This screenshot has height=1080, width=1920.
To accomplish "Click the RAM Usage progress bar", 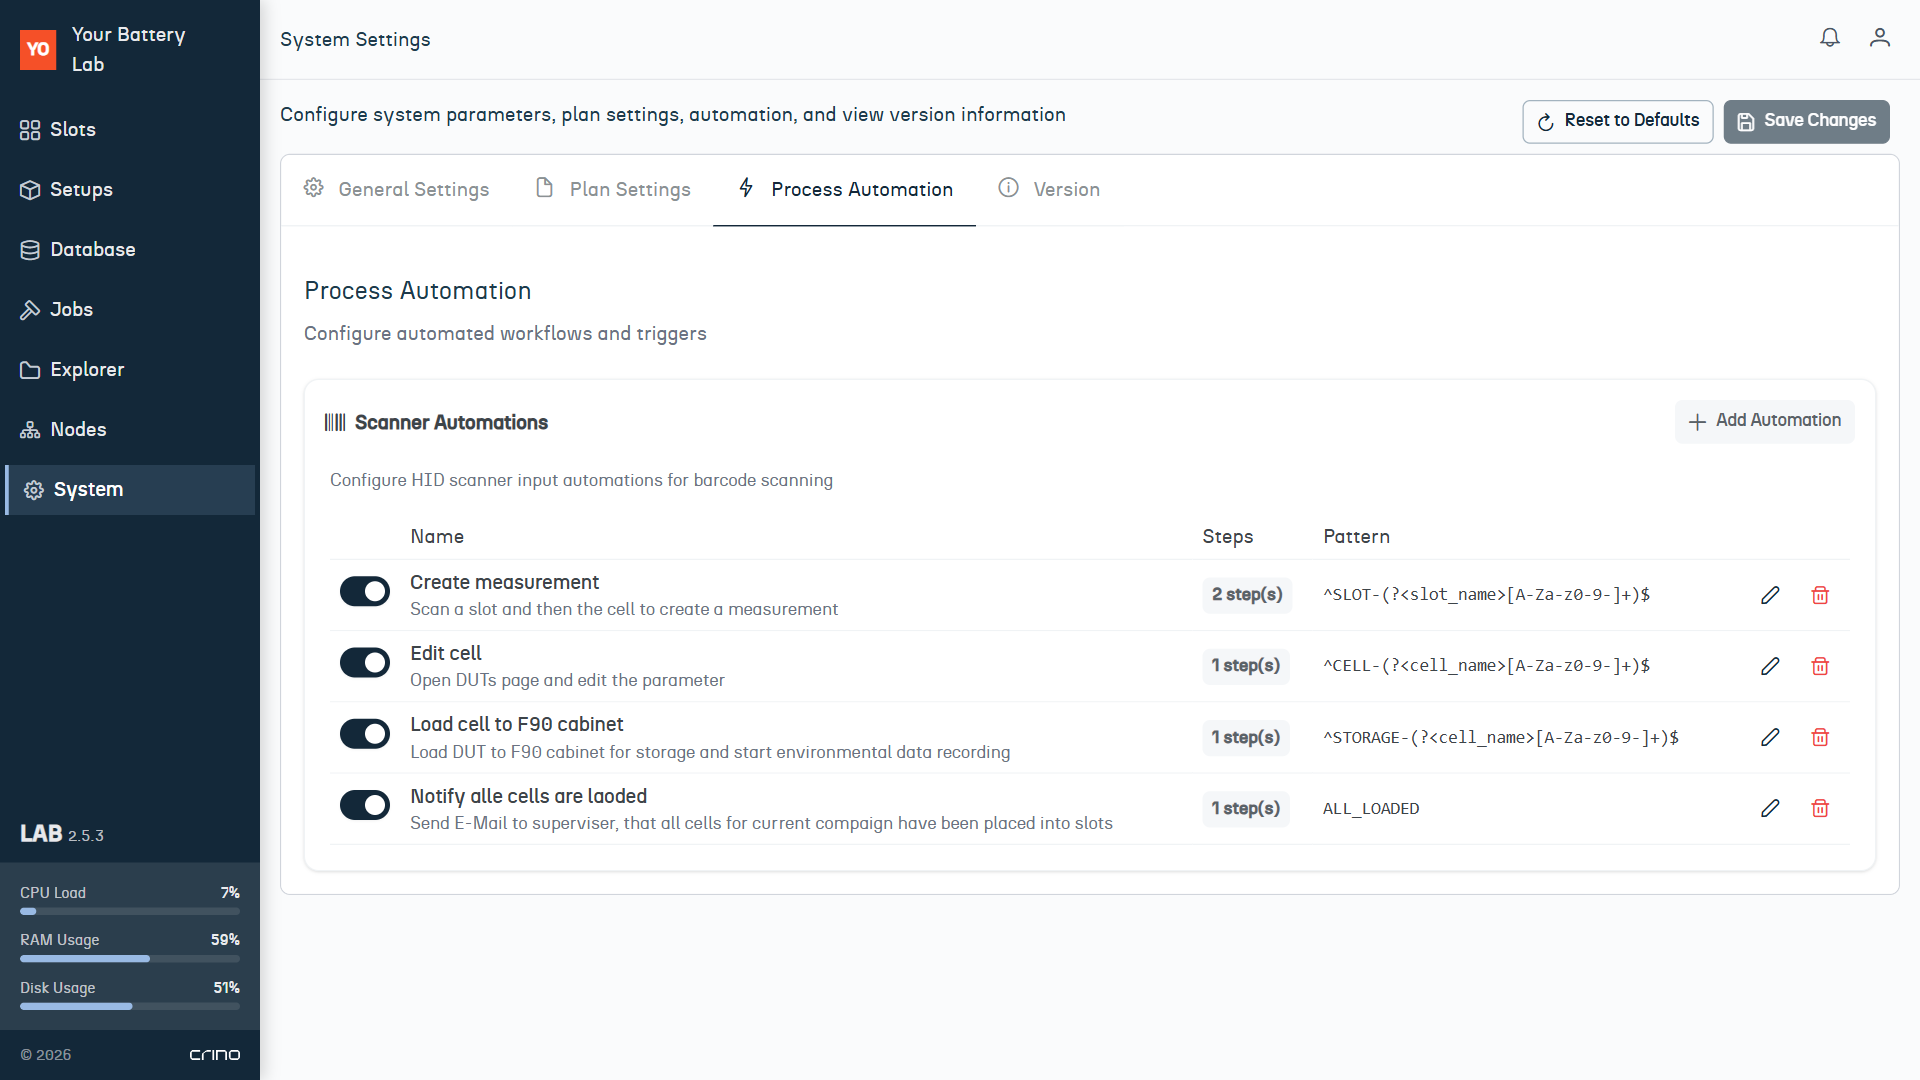I will [130, 959].
